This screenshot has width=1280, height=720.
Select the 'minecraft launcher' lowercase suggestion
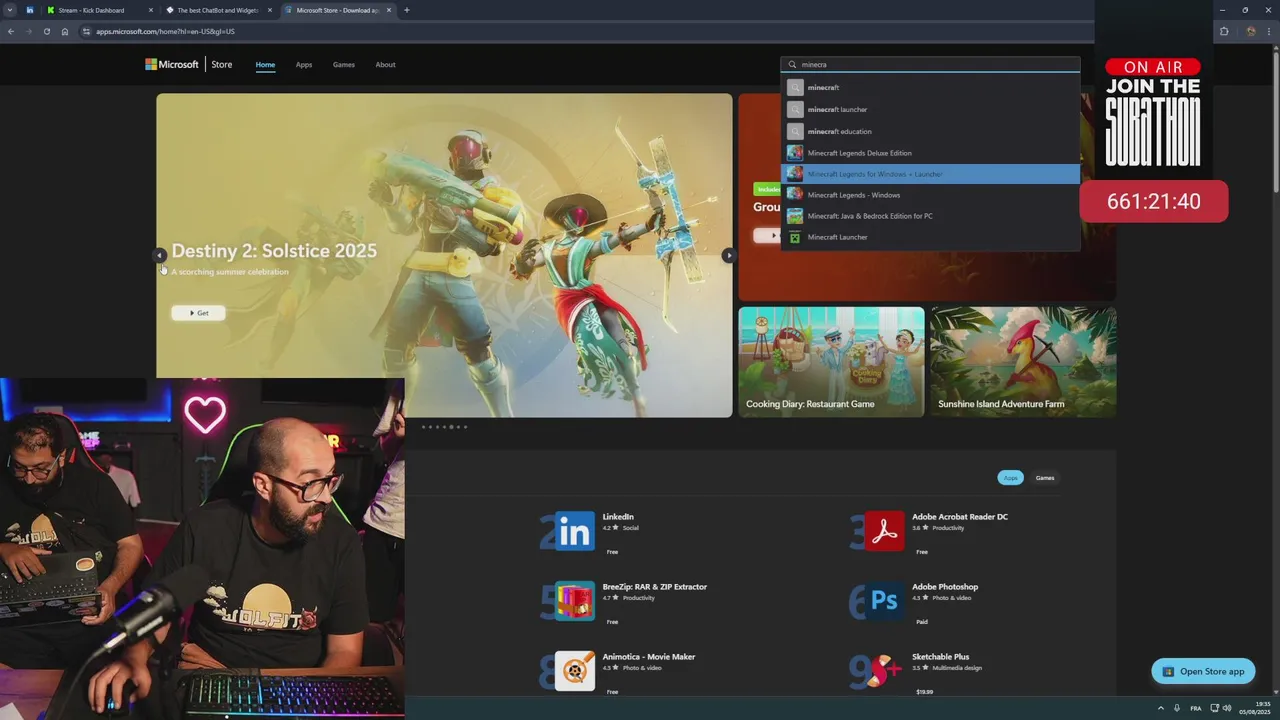pos(930,109)
